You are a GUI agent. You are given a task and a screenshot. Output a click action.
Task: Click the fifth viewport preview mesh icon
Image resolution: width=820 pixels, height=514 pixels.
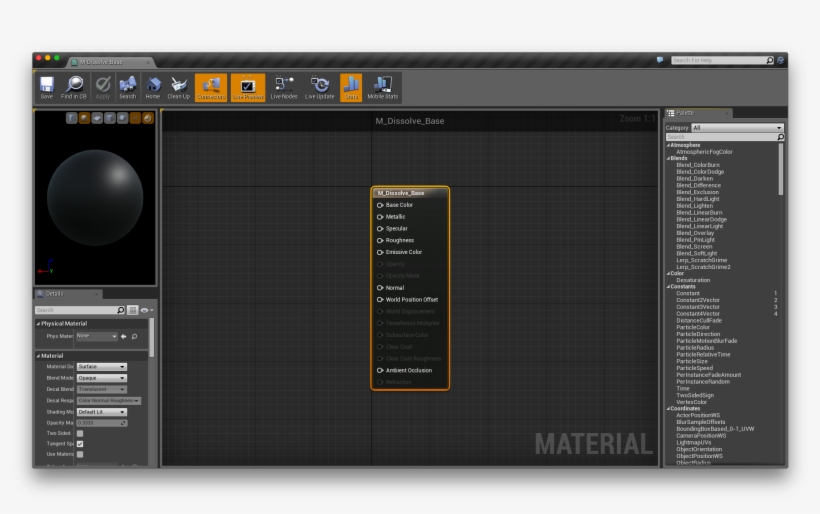click(122, 118)
